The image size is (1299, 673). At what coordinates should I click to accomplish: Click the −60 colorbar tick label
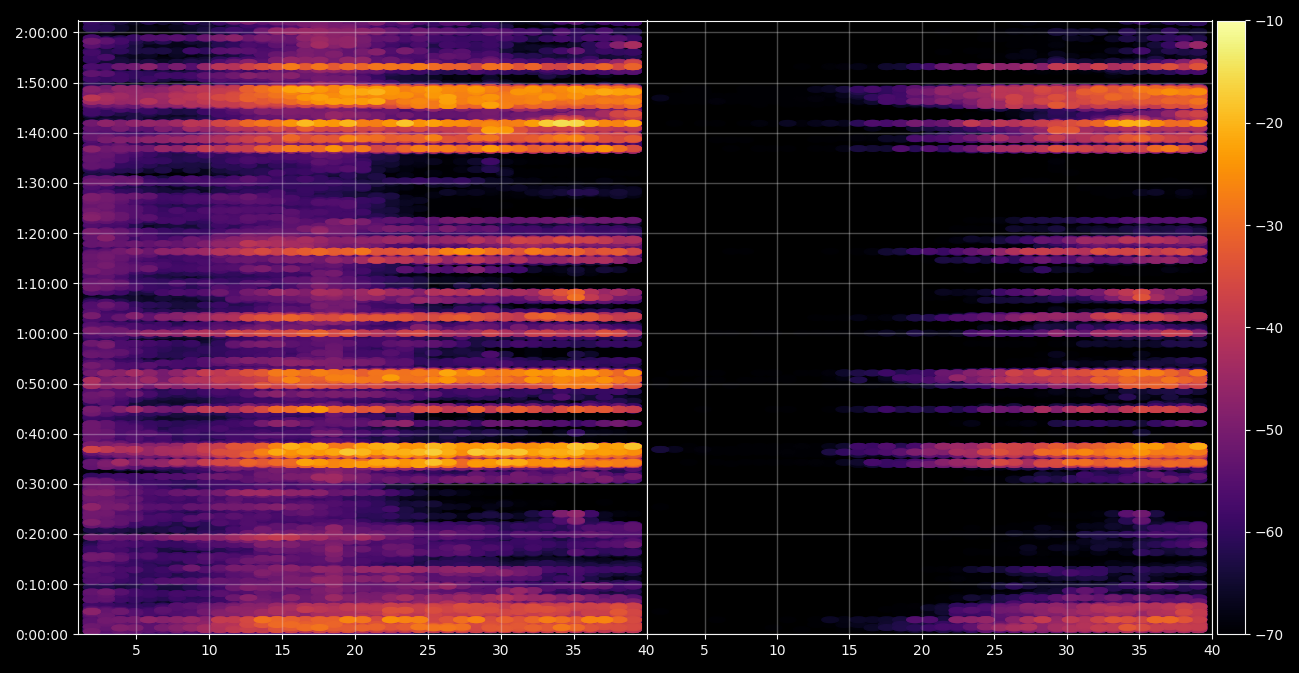[x=1269, y=532]
